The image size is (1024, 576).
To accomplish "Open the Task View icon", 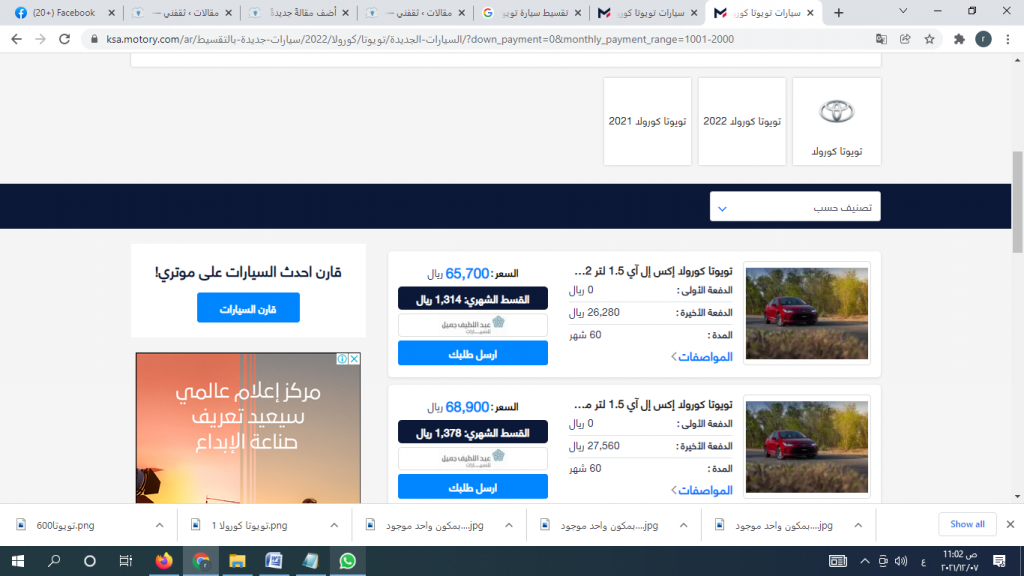I will [x=125, y=561].
